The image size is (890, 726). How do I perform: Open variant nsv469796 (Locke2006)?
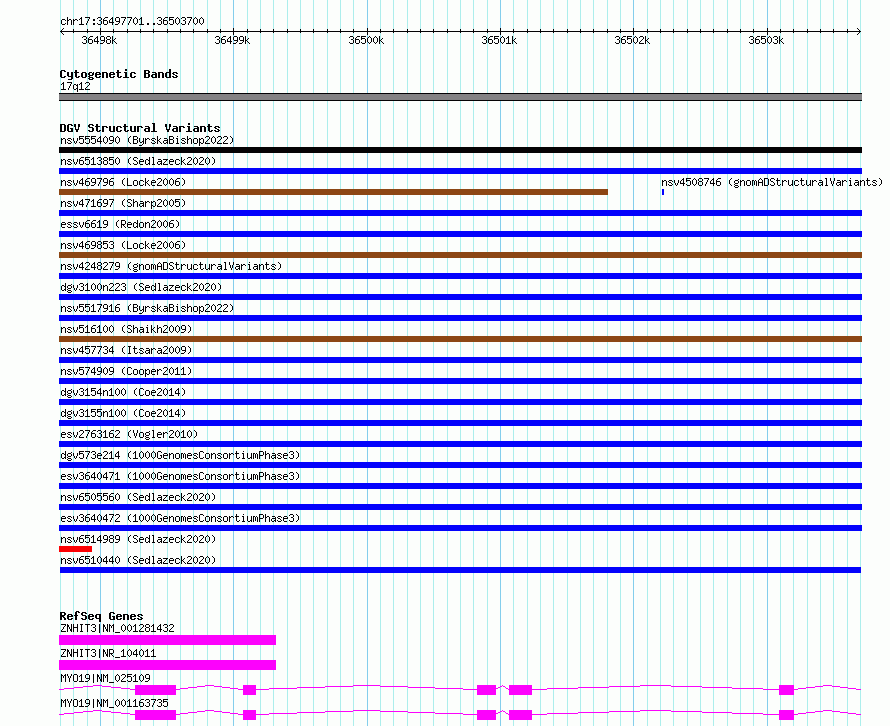[x=123, y=182]
